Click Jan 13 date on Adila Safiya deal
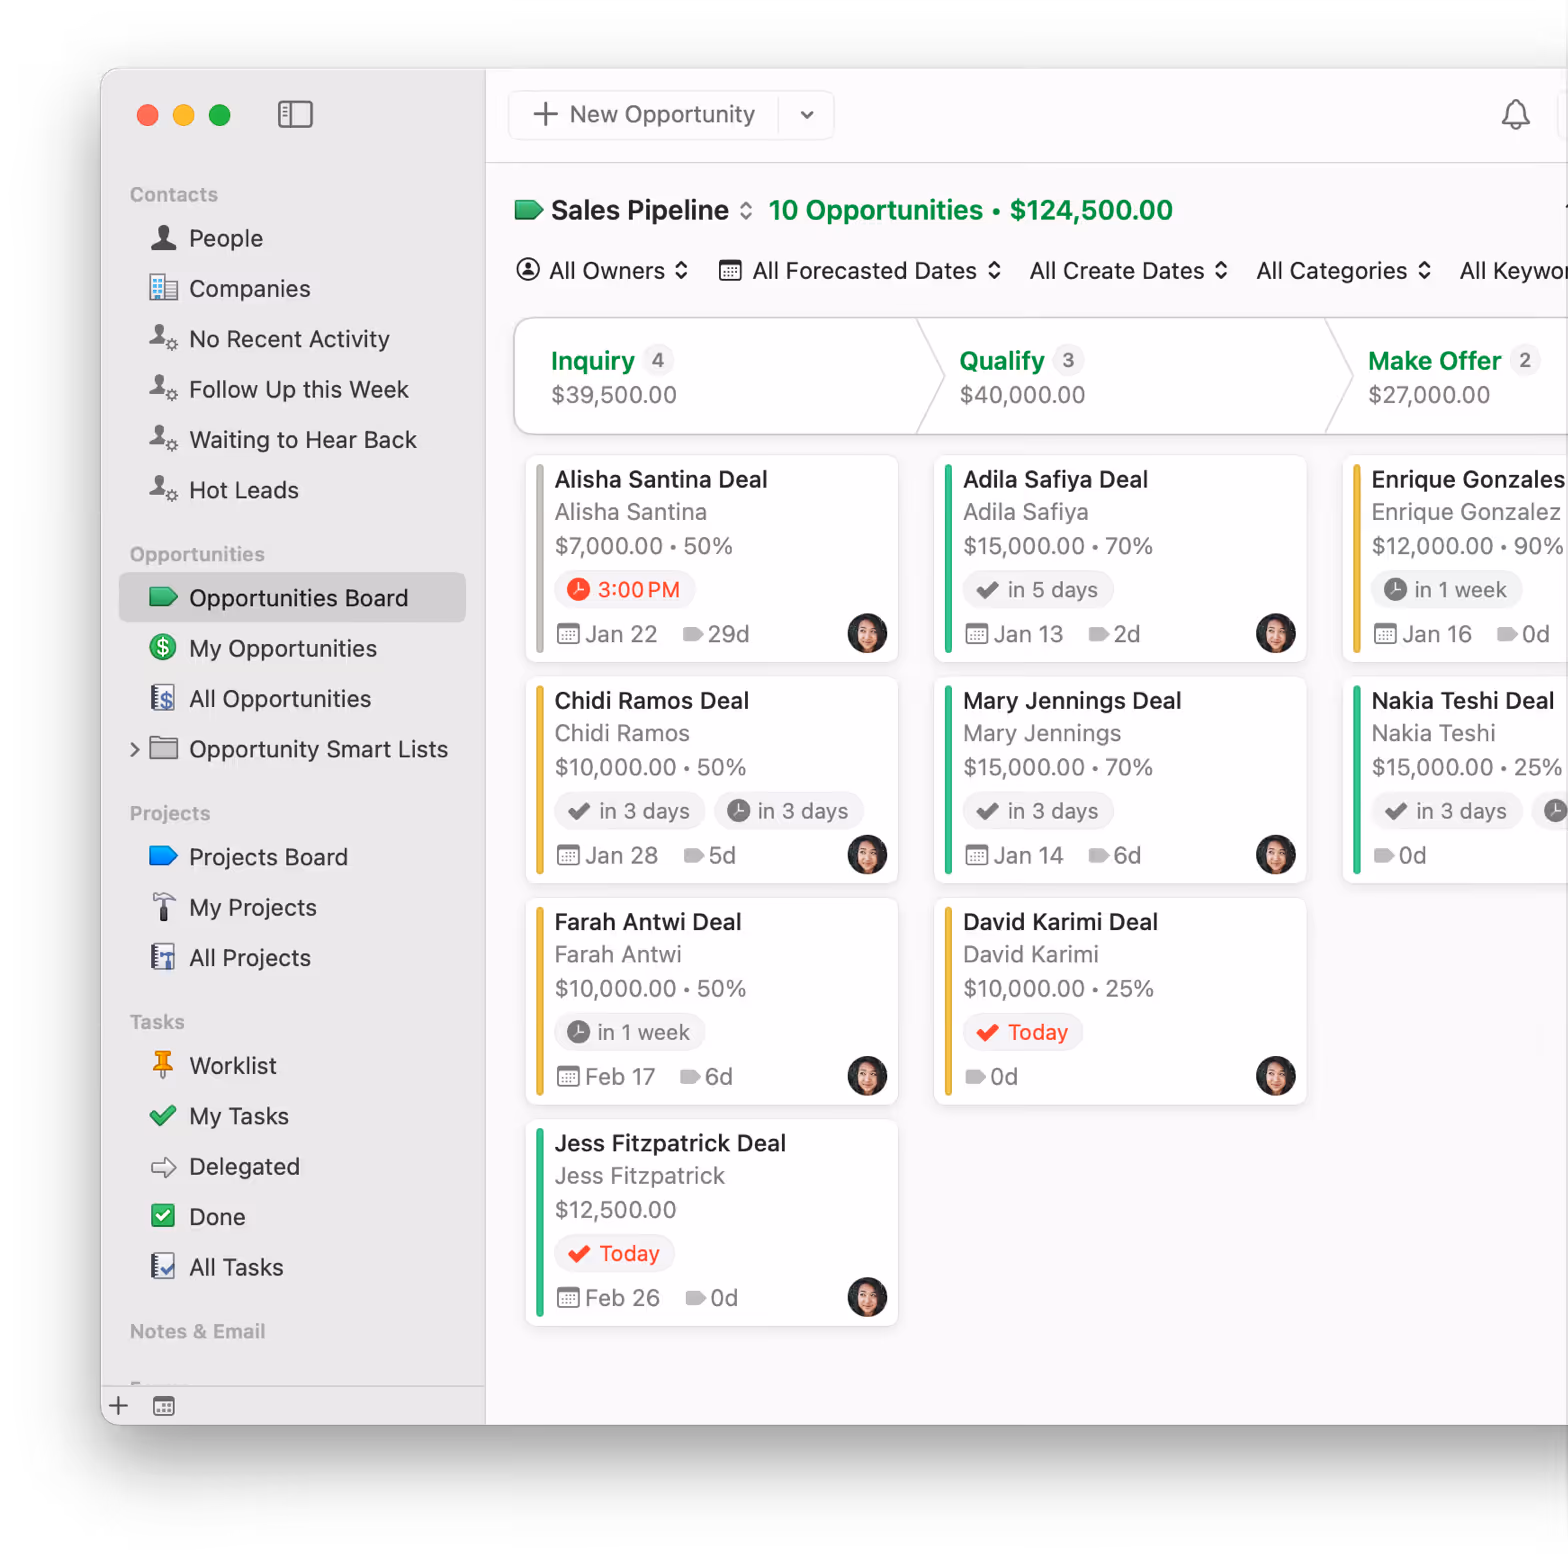Screen dimensions: 1568x1558 [1014, 634]
